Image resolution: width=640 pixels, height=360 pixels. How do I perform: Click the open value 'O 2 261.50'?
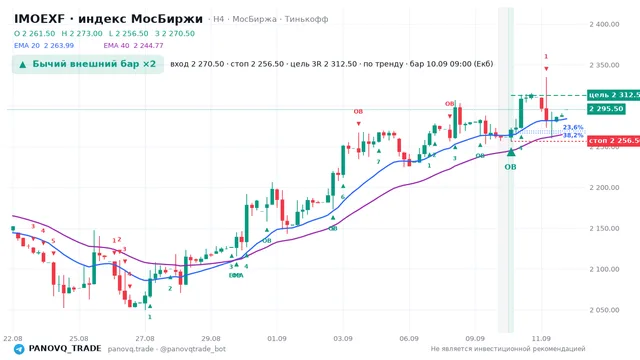[34, 33]
